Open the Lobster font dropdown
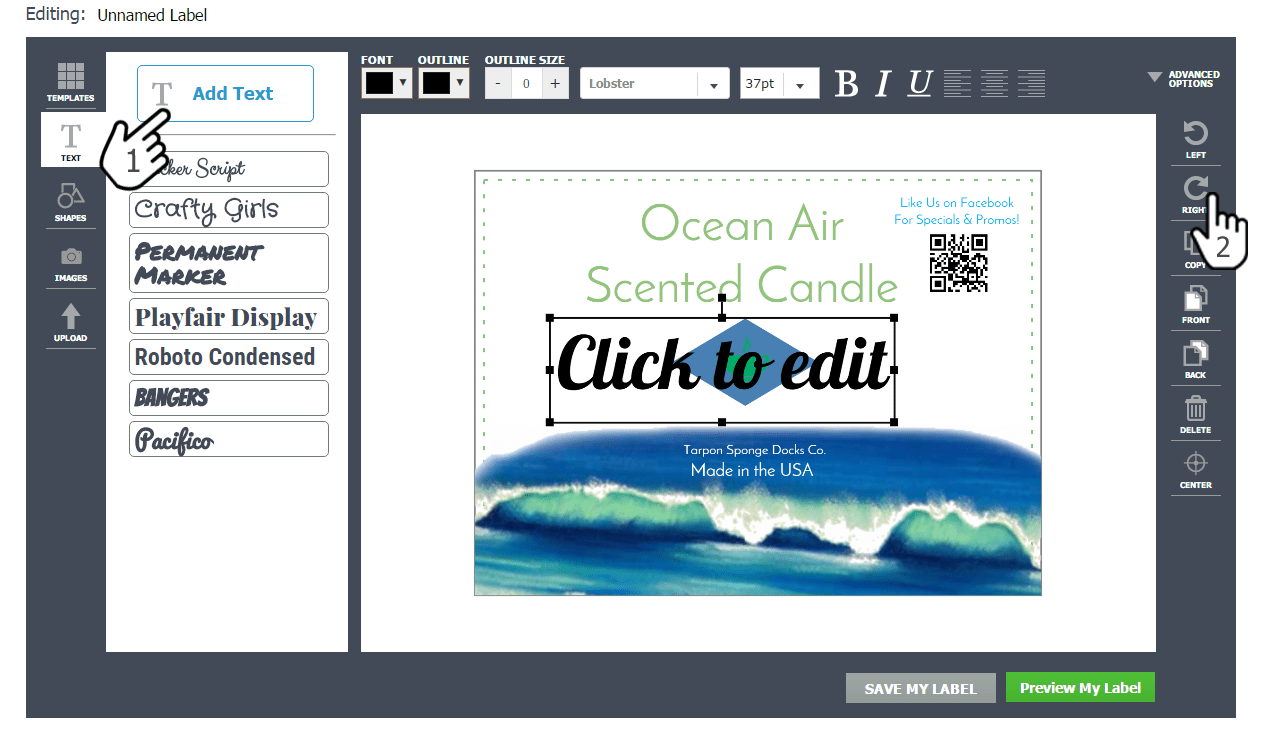Viewport: 1268px width, 734px height. click(712, 83)
